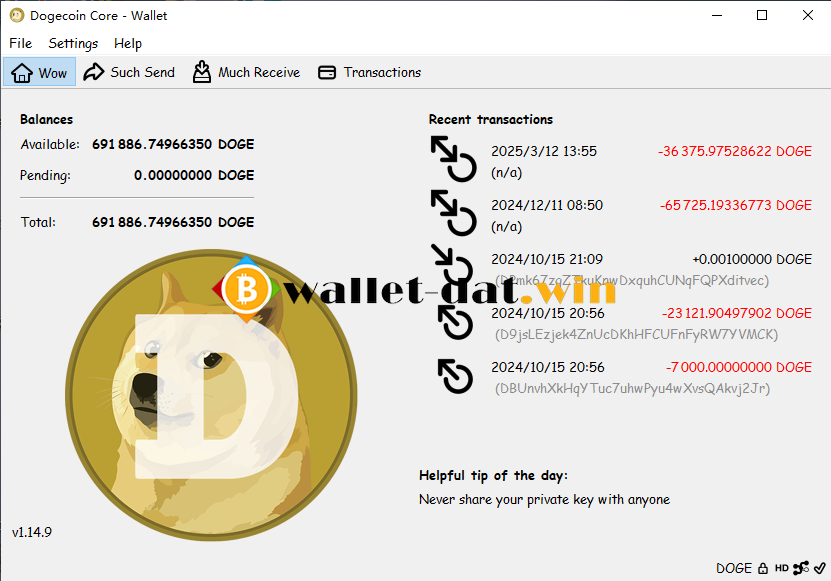The height and width of the screenshot is (581, 831).
Task: Close the Dogecoin Core window
Action: click(x=808, y=15)
